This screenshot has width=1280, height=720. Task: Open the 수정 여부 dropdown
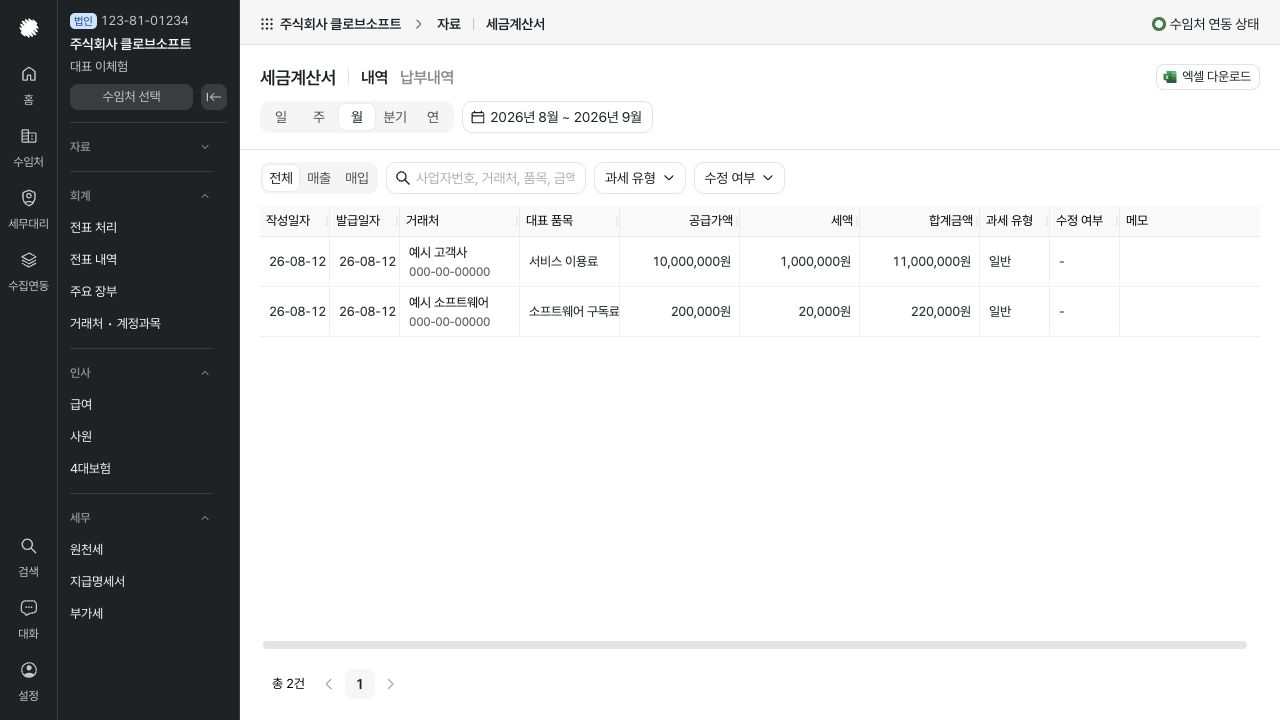click(739, 178)
